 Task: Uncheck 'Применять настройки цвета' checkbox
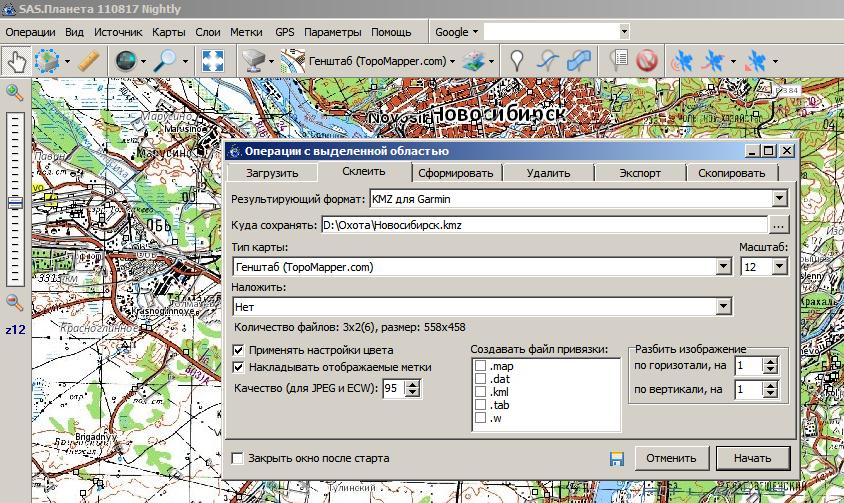[238, 350]
